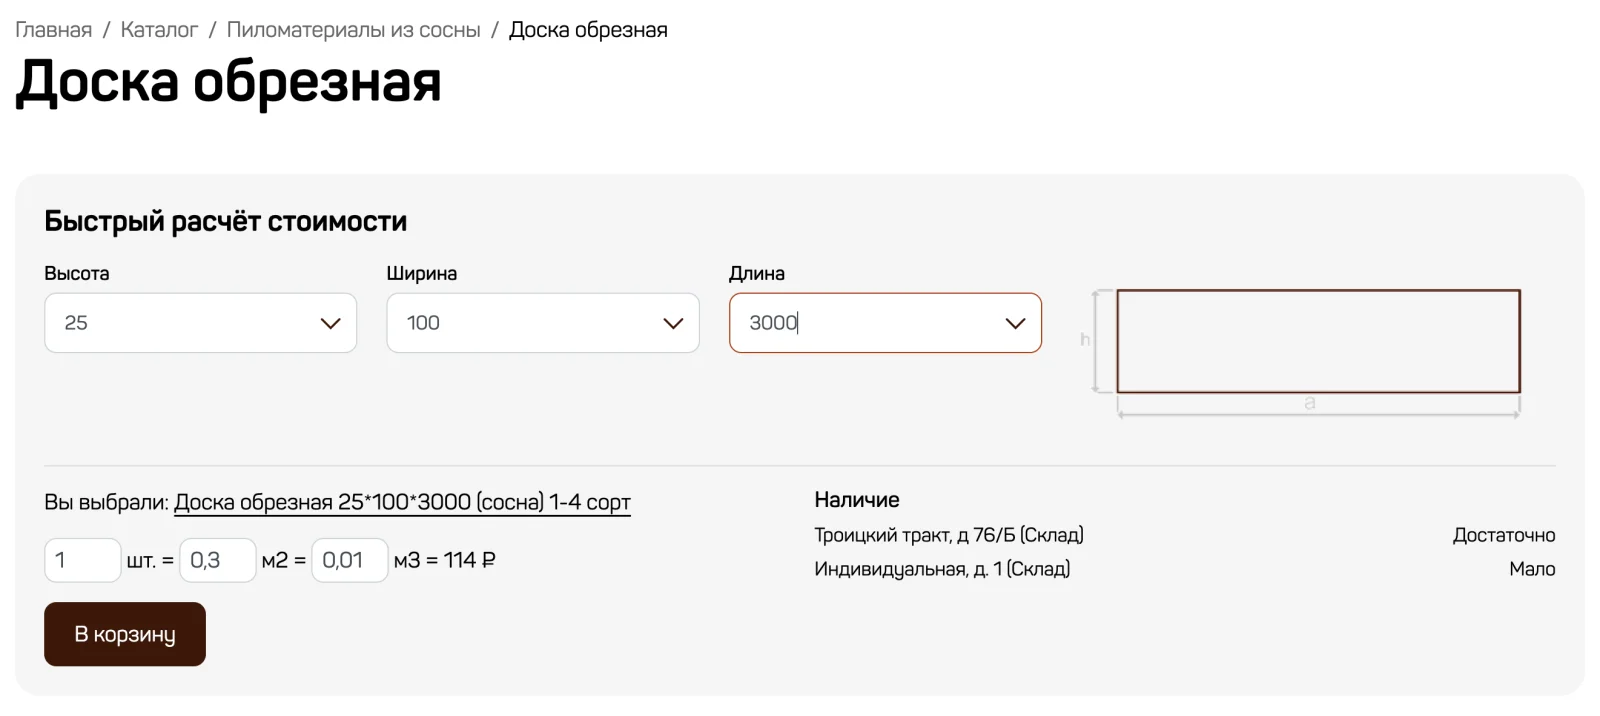Click the Наличие heading
This screenshot has height=716, width=1600.
point(857,500)
